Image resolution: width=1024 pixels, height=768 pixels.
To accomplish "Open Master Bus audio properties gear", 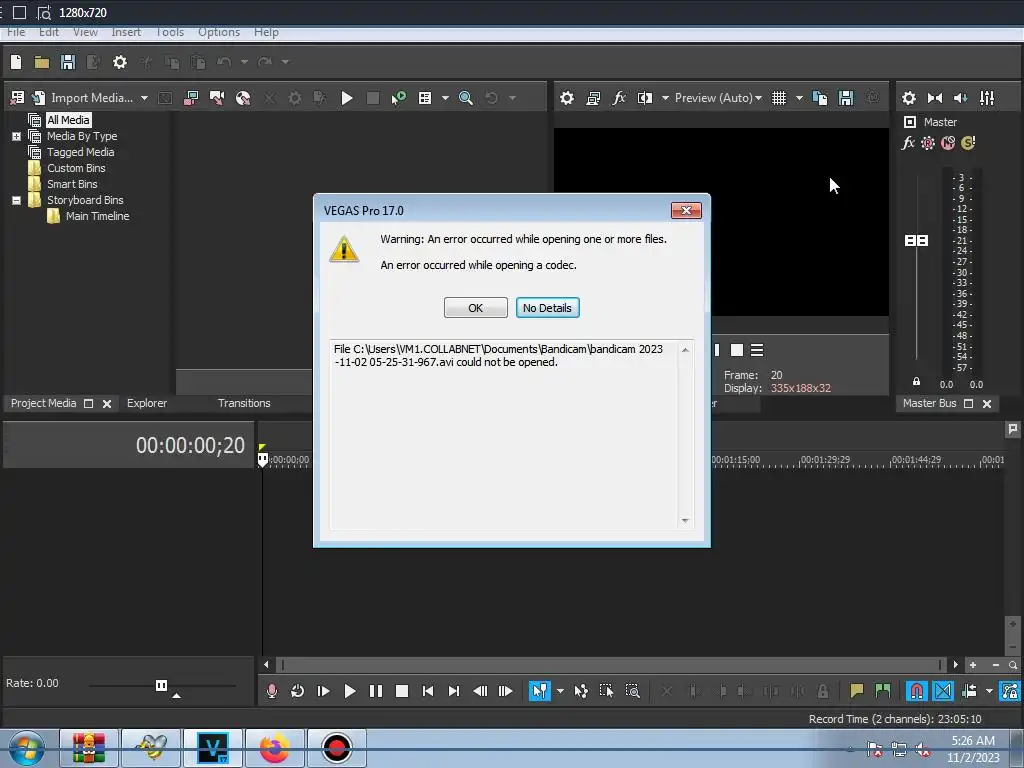I will (x=908, y=98).
